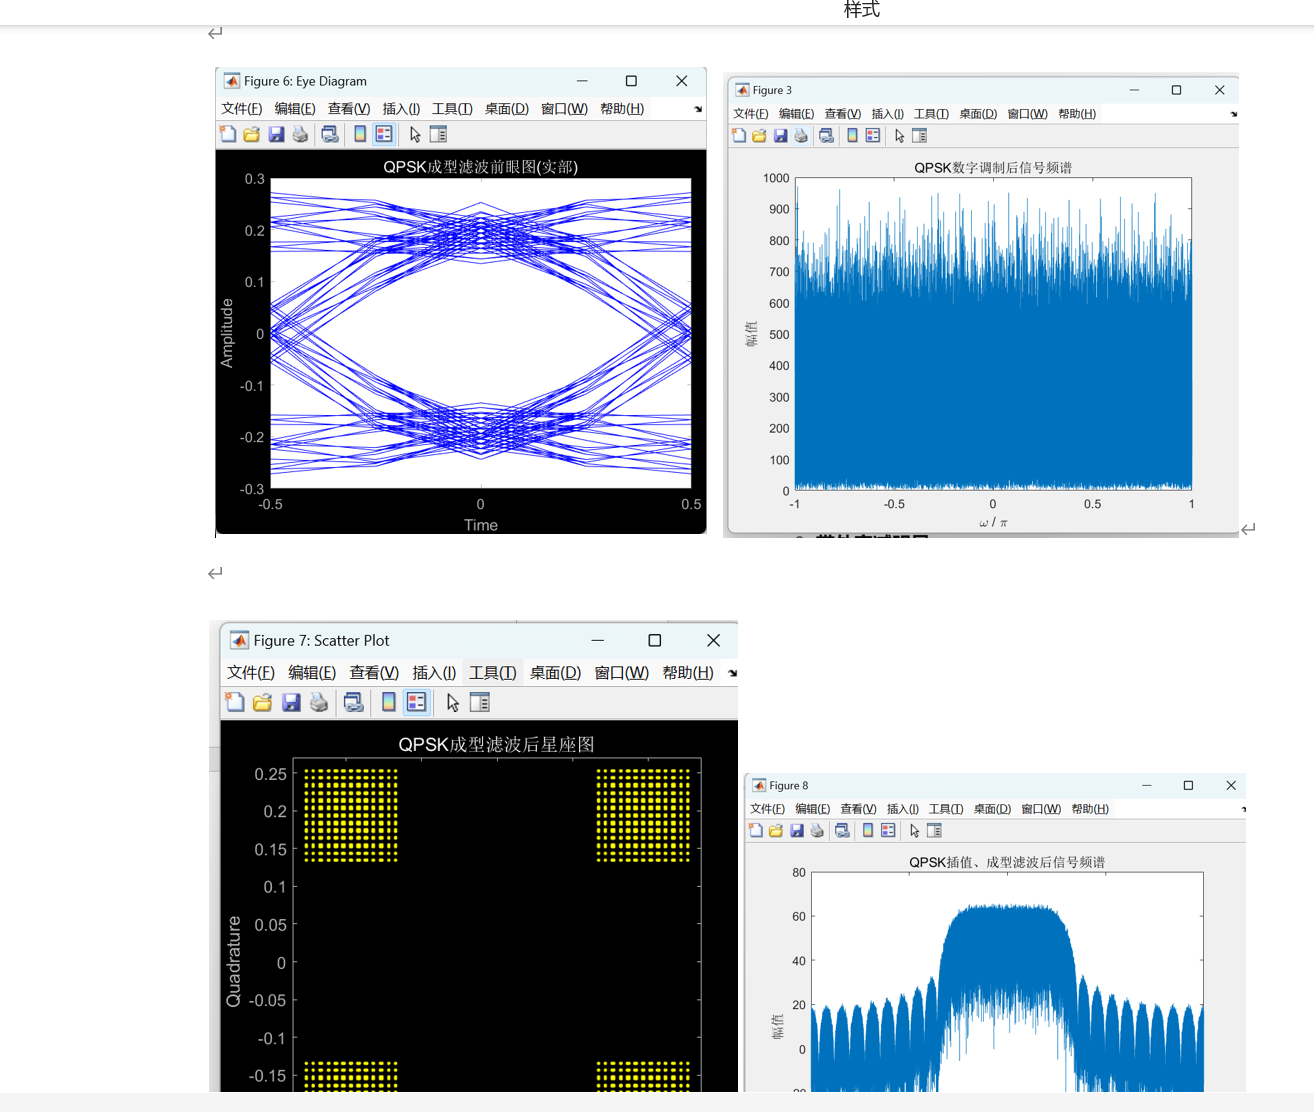Click New Figure icon in Figure 6 toolbar

[228, 134]
